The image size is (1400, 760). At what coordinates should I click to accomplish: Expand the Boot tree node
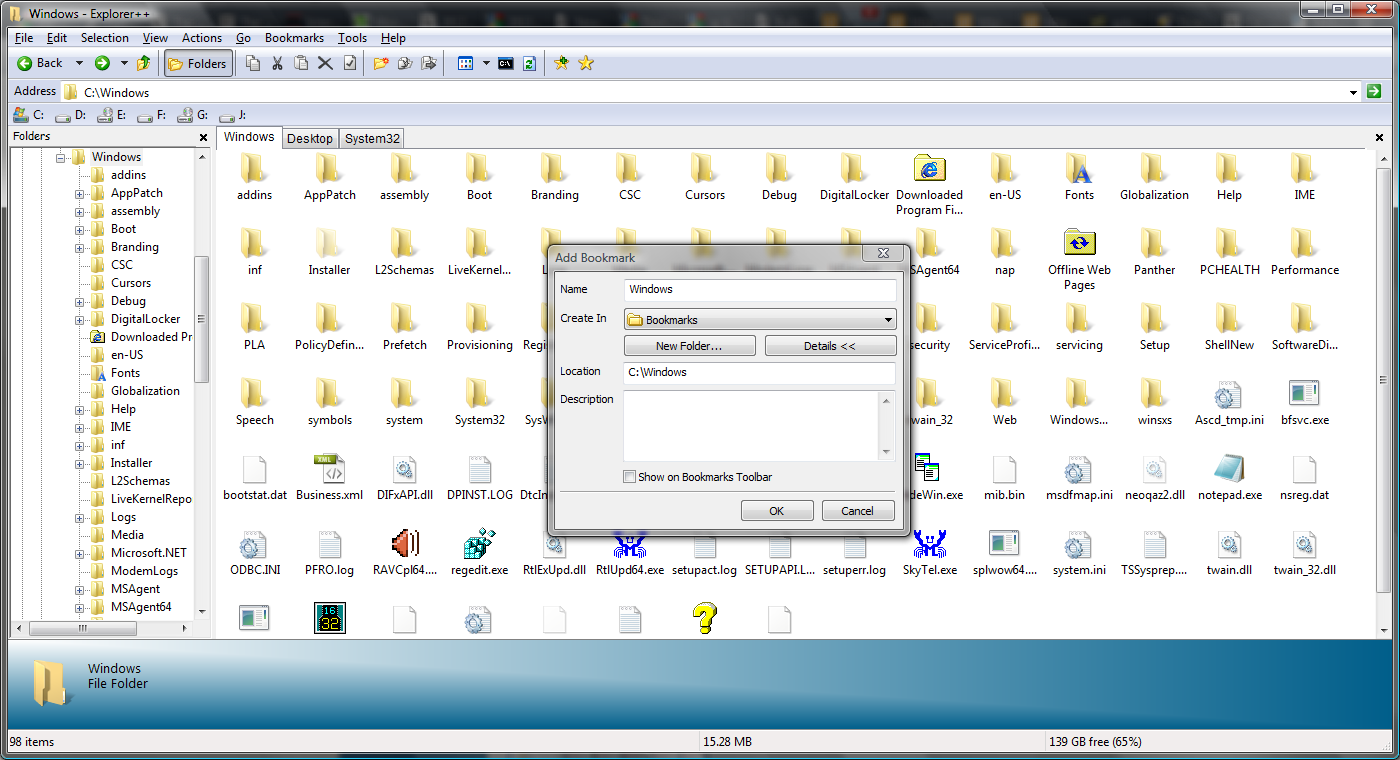coord(79,229)
